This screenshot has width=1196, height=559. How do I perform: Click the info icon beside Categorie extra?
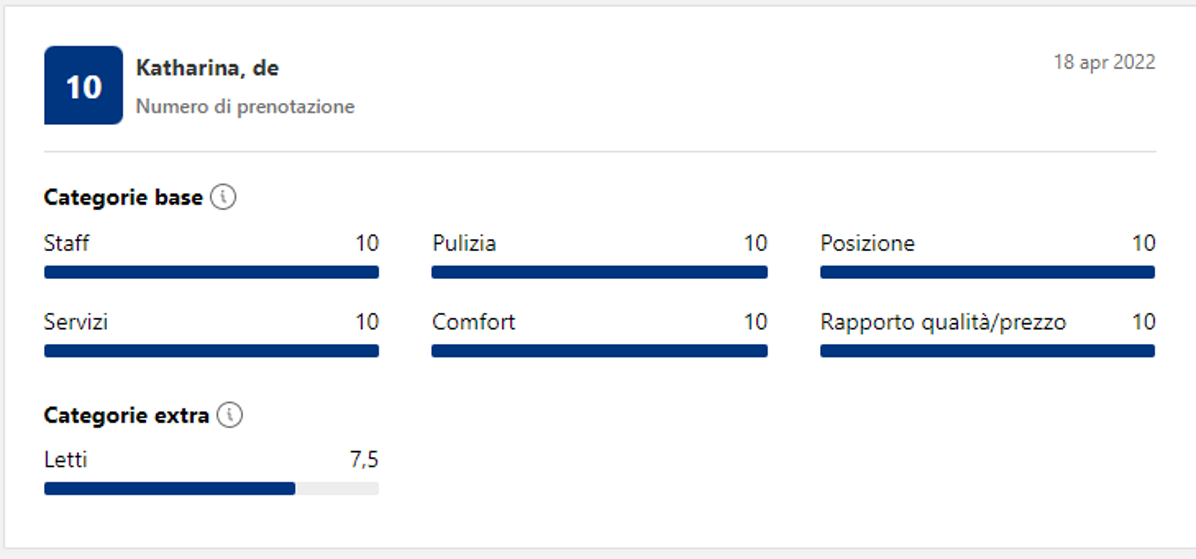tap(230, 415)
